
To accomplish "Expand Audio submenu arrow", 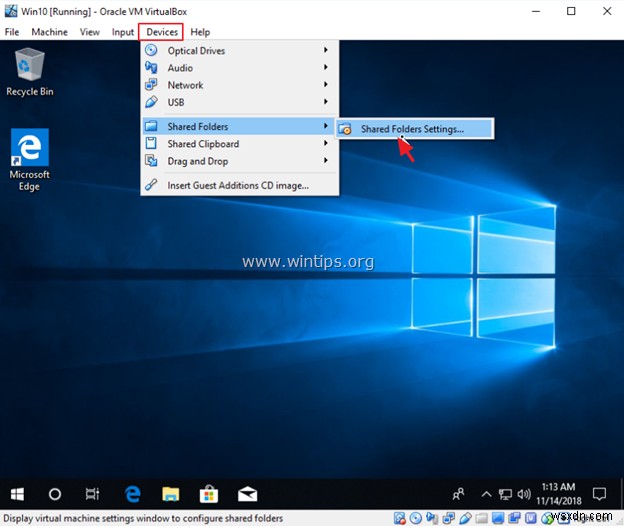I will click(326, 67).
